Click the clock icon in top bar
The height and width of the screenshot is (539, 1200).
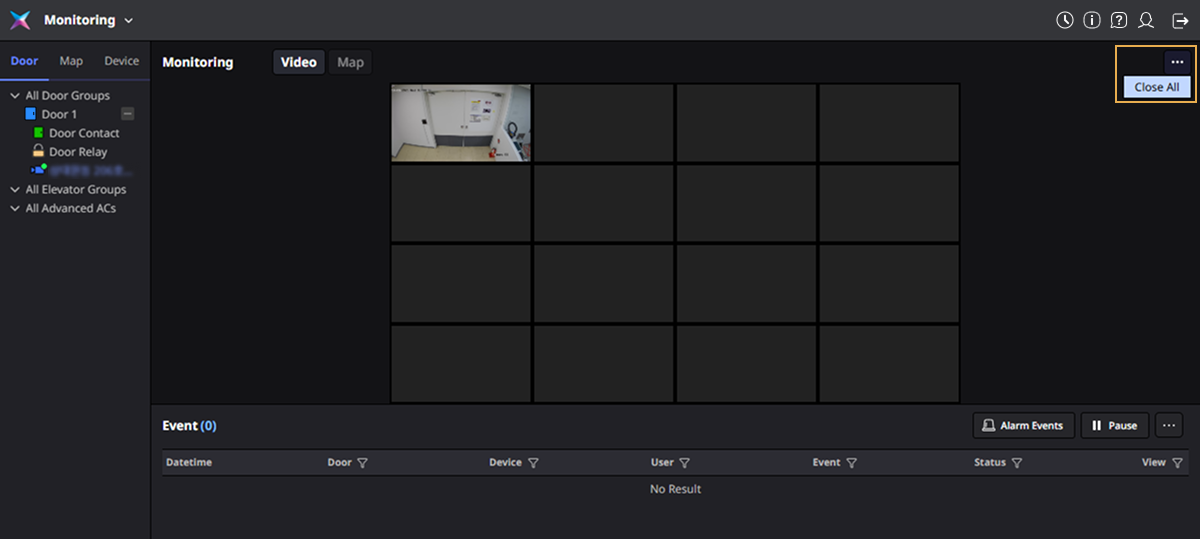point(1065,20)
